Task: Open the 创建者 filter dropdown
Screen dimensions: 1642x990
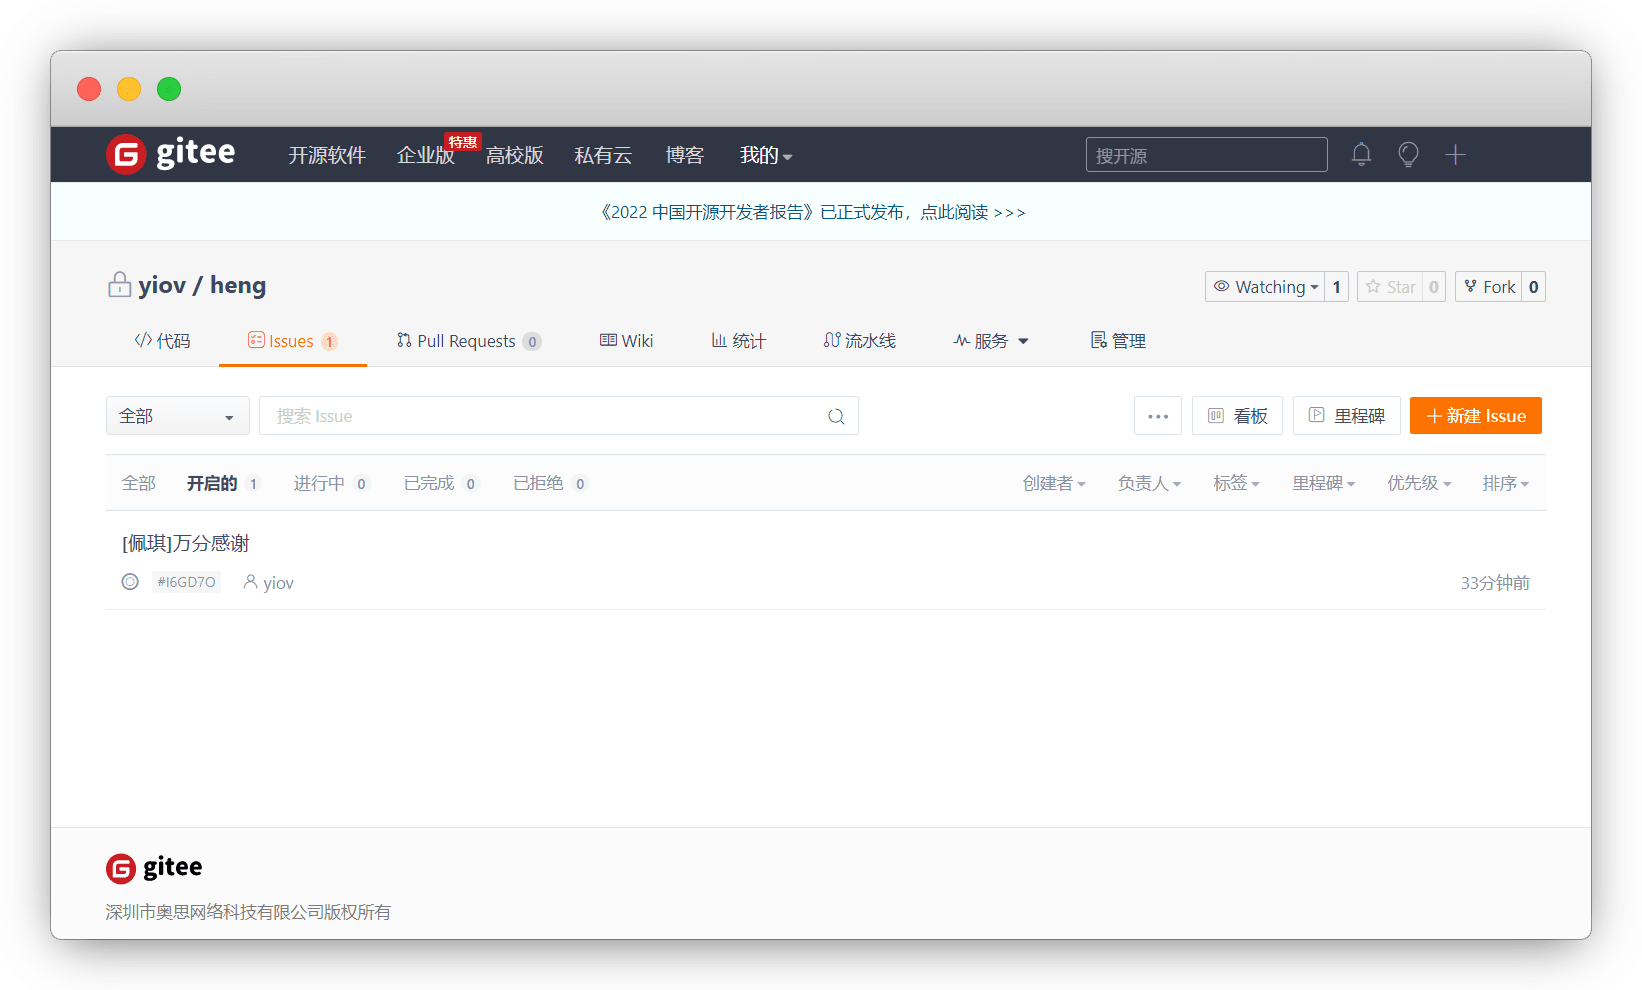Action: tap(1053, 483)
